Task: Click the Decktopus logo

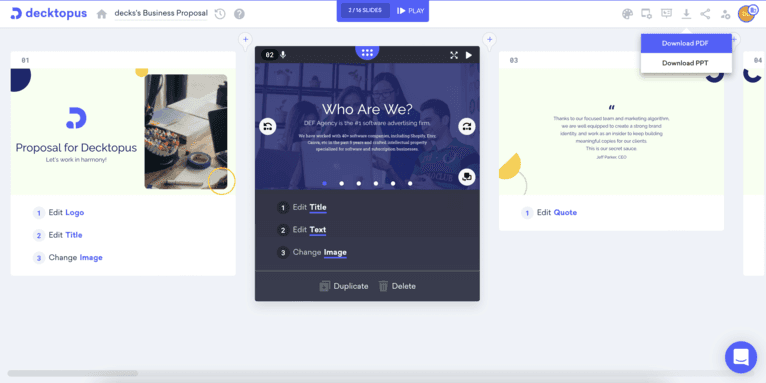Action: [48, 14]
